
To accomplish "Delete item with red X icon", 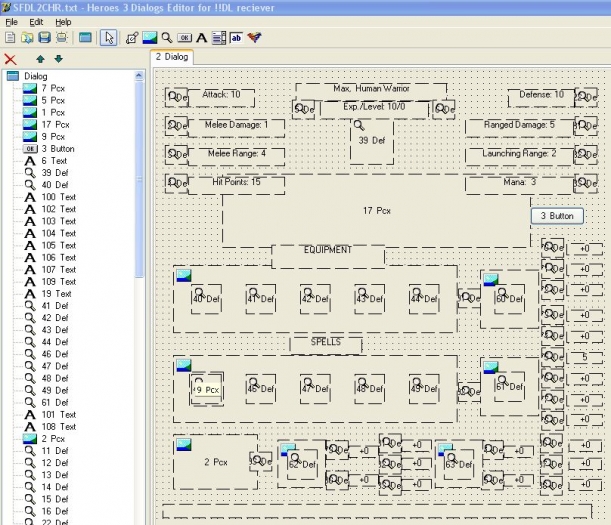I will click(x=10, y=60).
